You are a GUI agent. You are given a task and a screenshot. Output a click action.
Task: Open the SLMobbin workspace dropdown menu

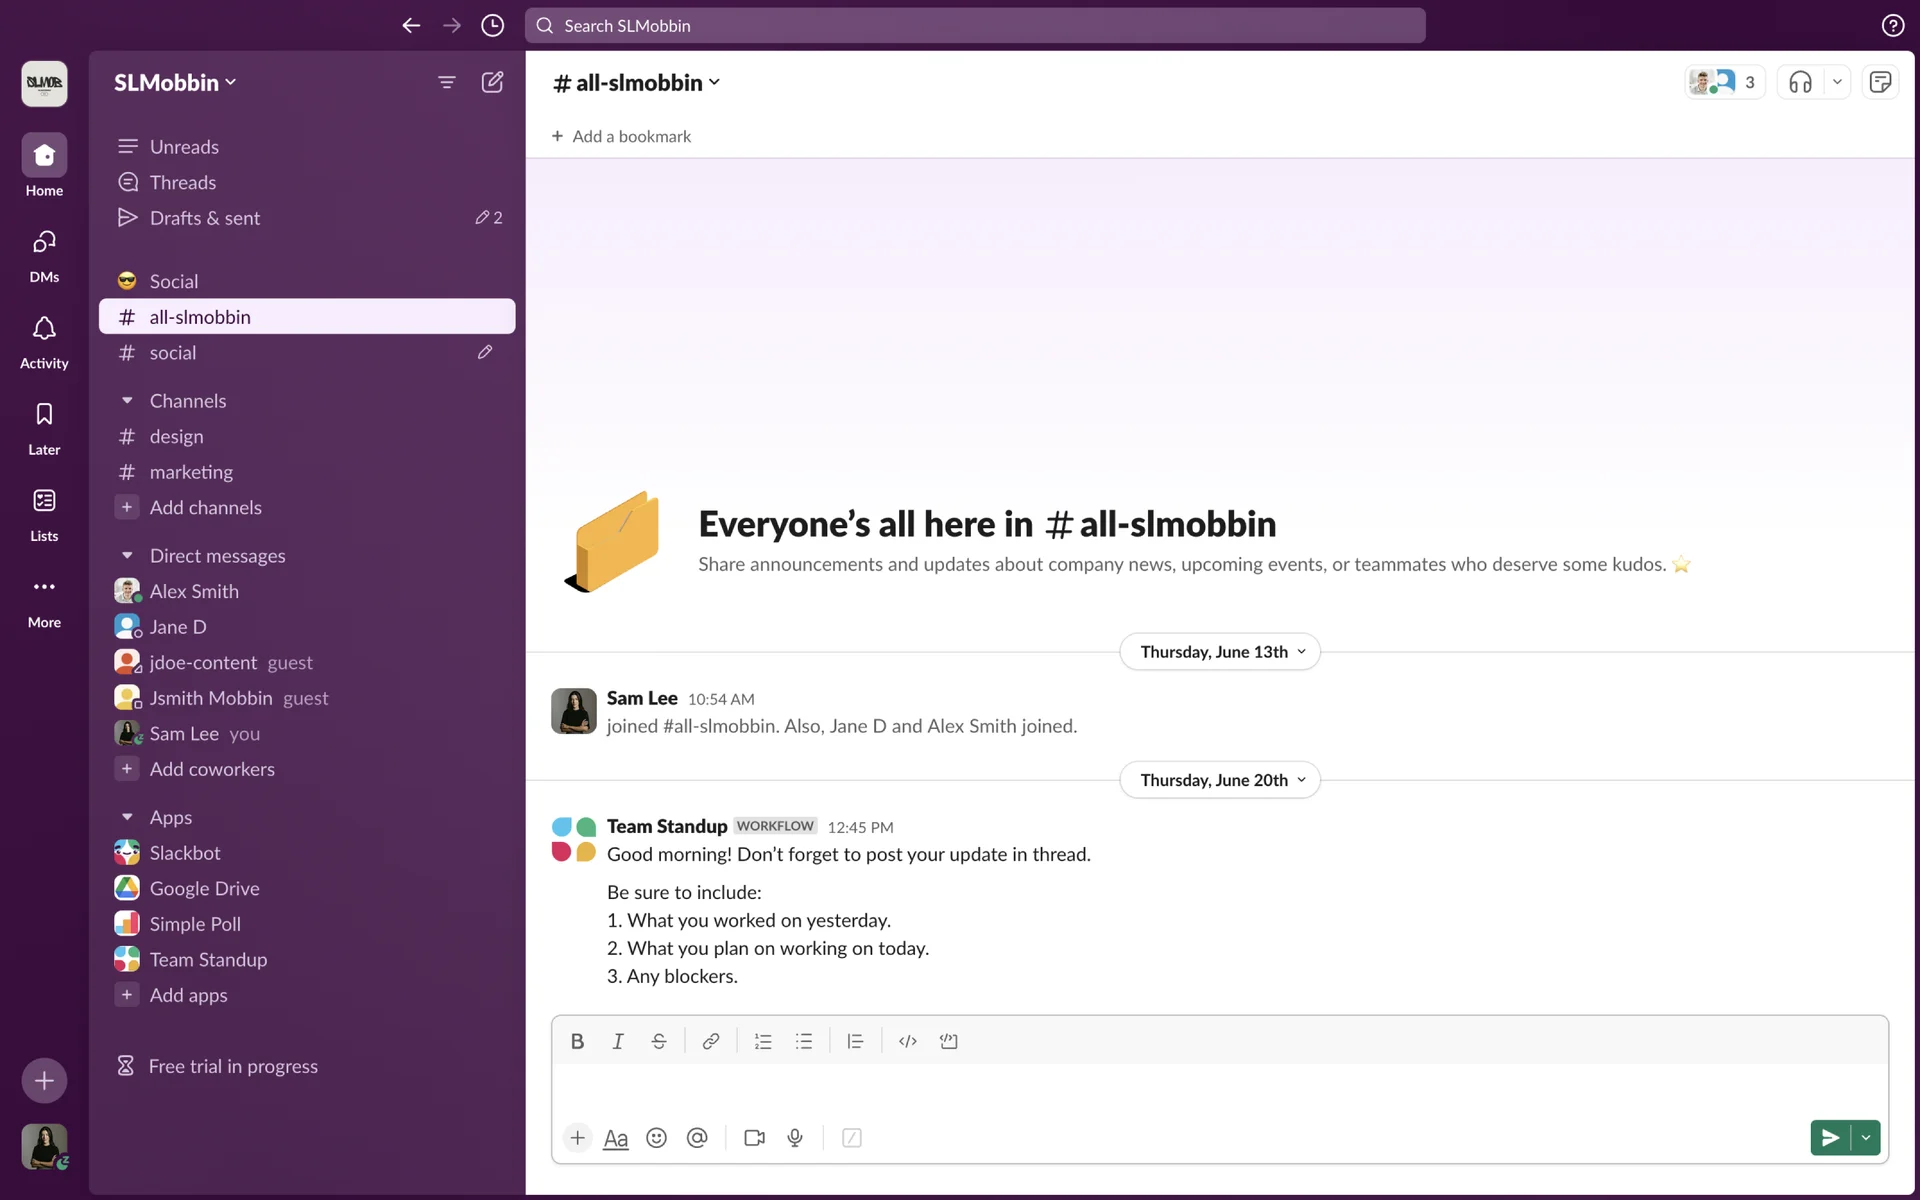tap(175, 82)
